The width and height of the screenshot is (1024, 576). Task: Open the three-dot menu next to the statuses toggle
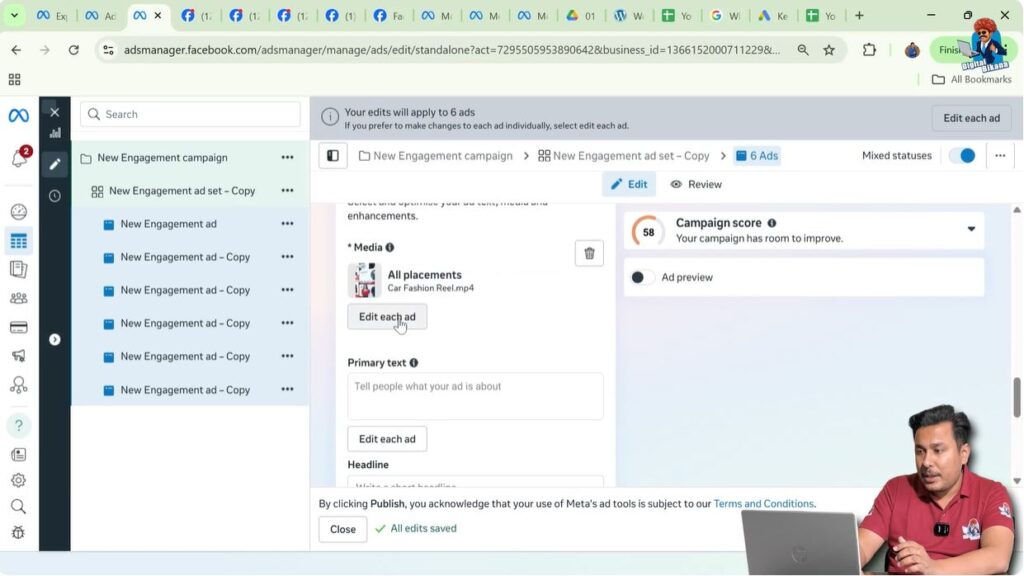click(x=1000, y=155)
